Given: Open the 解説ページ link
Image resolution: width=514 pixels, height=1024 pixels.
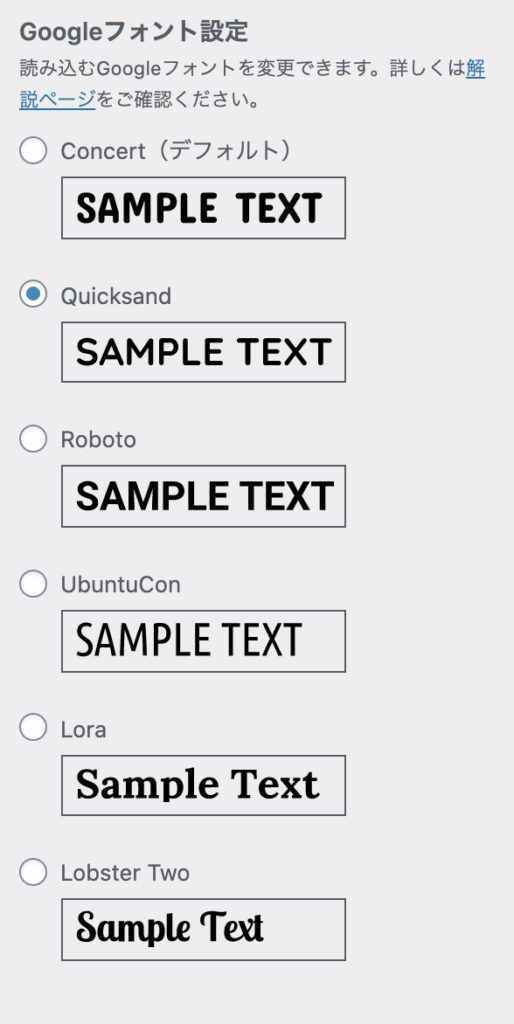Looking at the screenshot, I should [57, 100].
